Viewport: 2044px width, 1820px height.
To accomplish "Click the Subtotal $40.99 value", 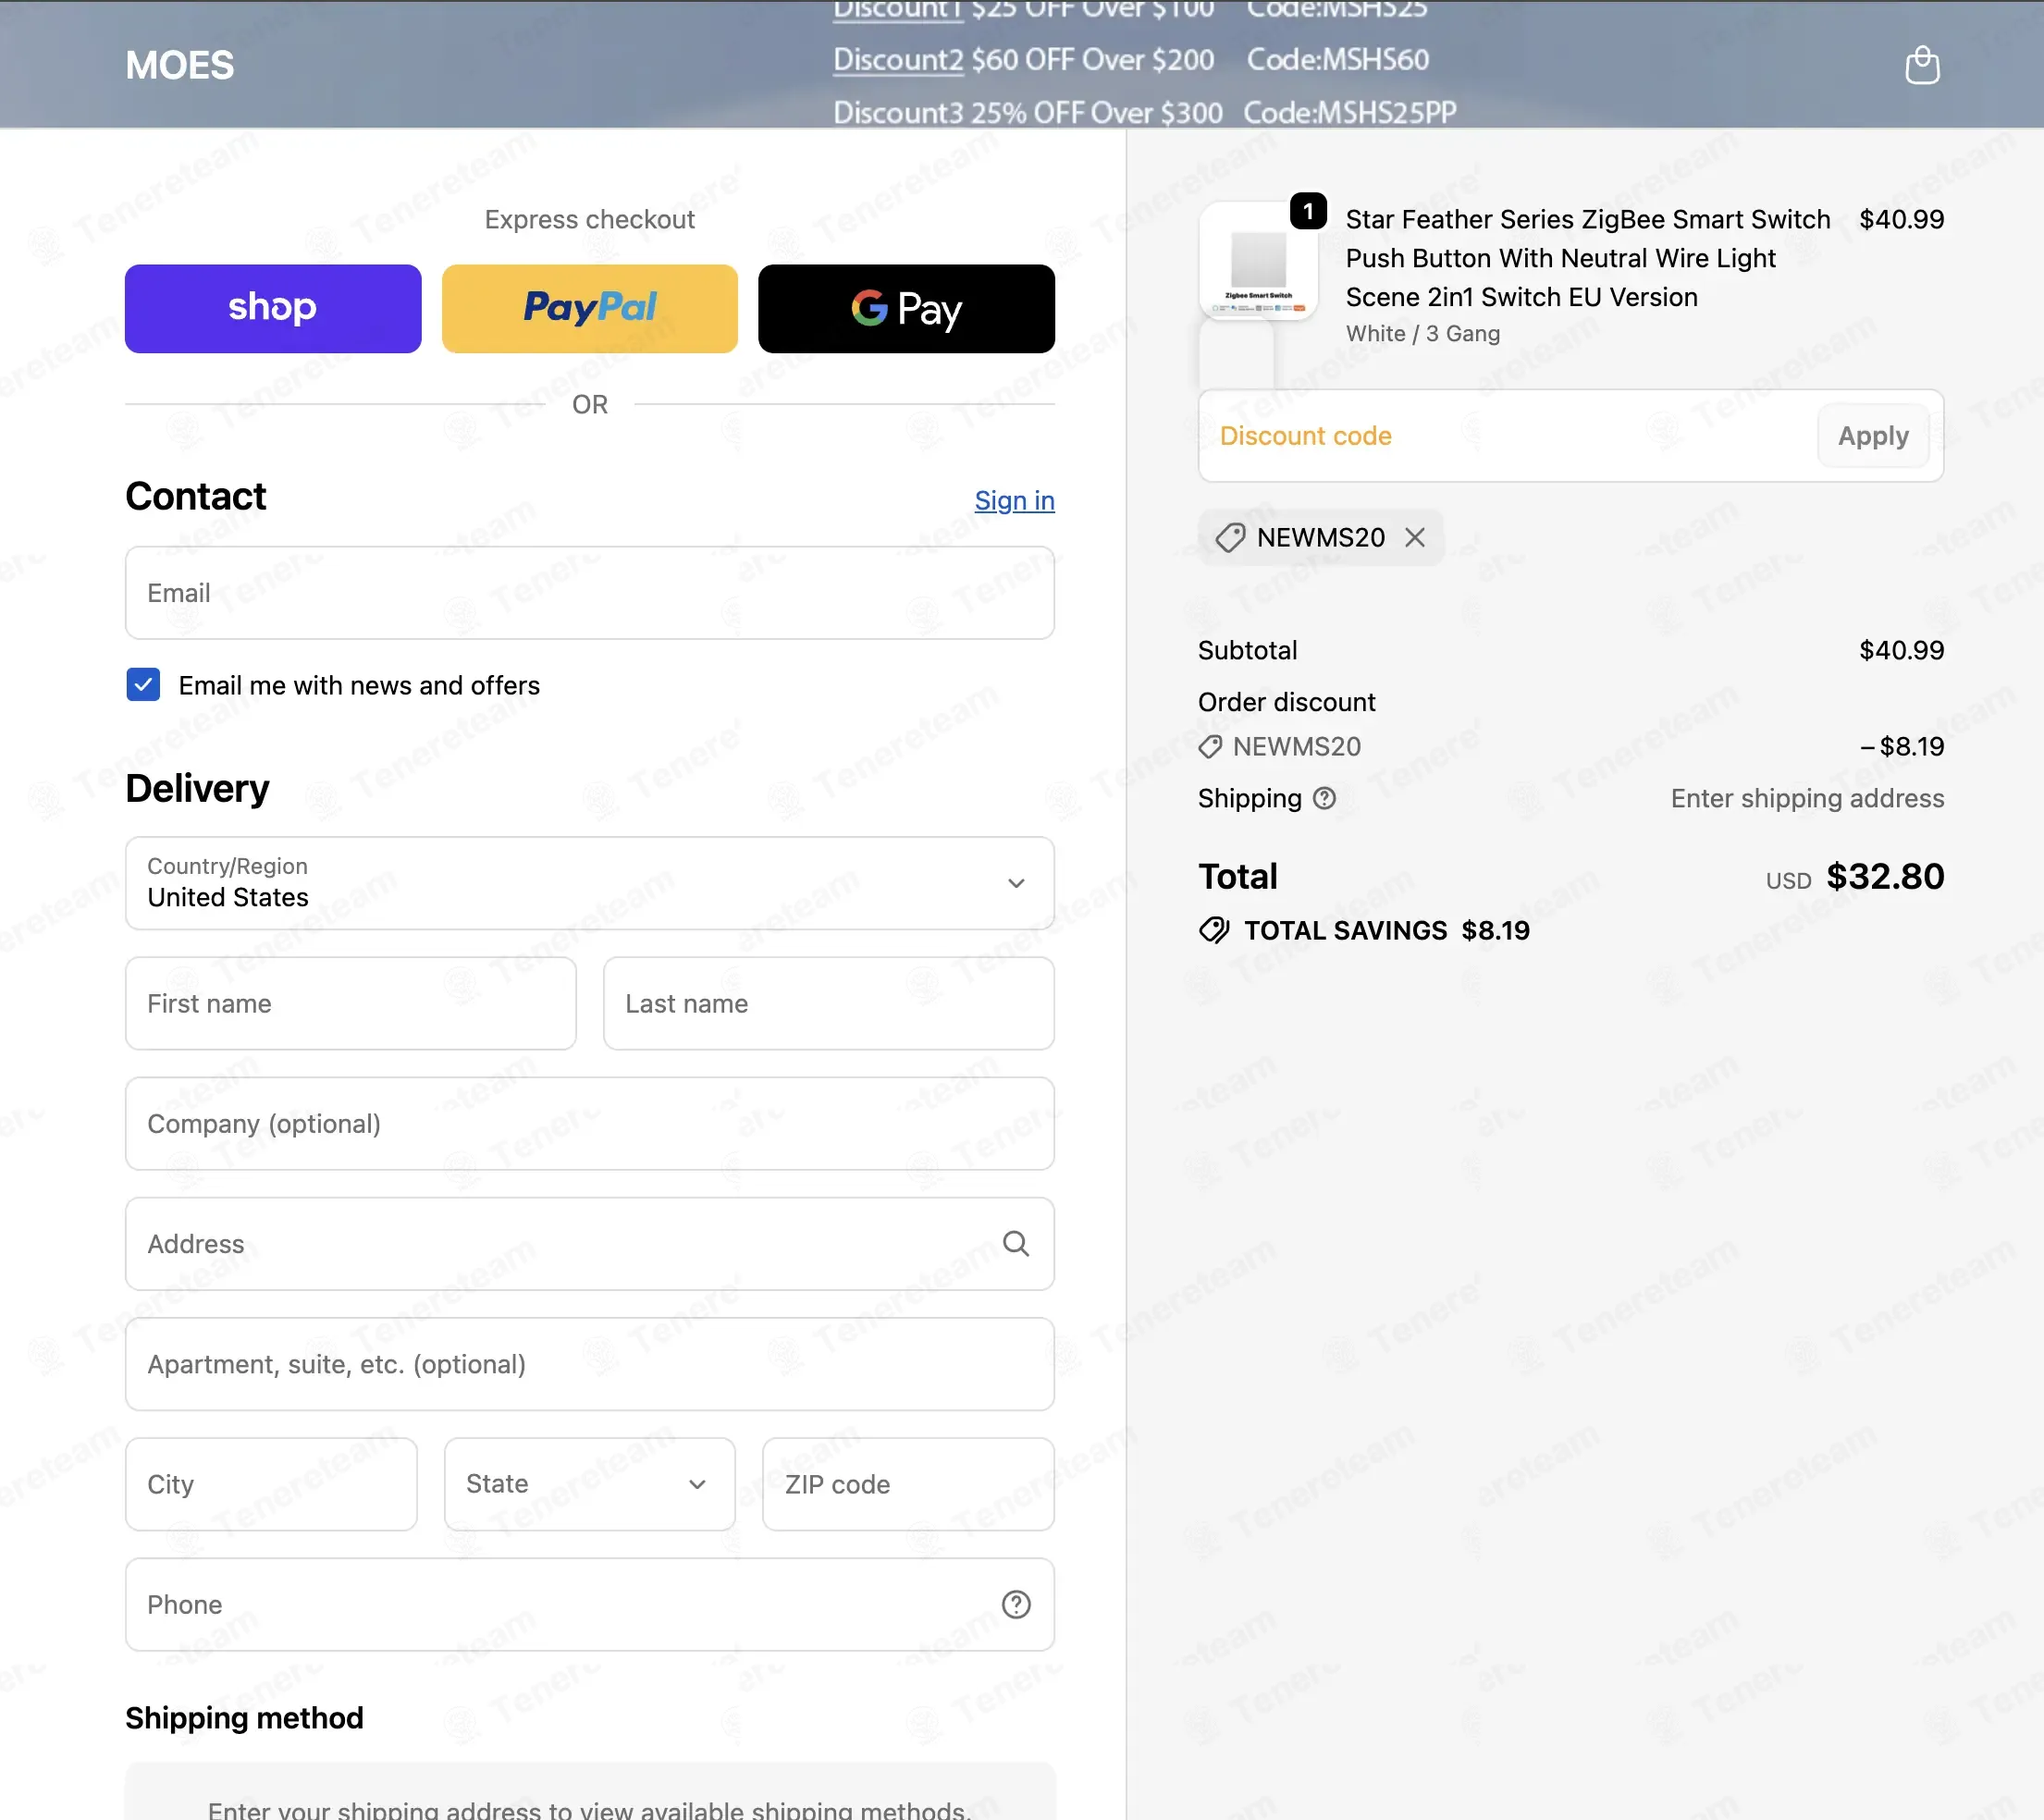I will 1901,651.
